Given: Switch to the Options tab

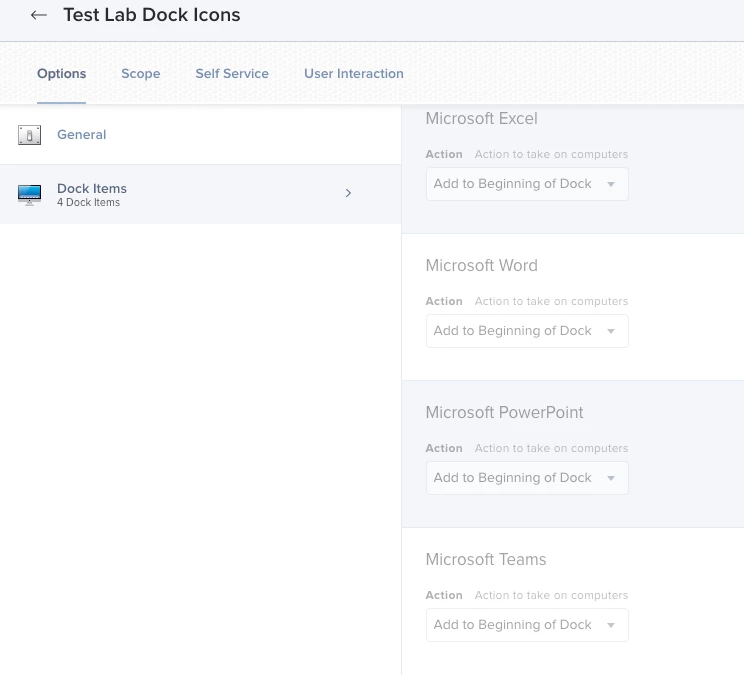Looking at the screenshot, I should point(62,73).
